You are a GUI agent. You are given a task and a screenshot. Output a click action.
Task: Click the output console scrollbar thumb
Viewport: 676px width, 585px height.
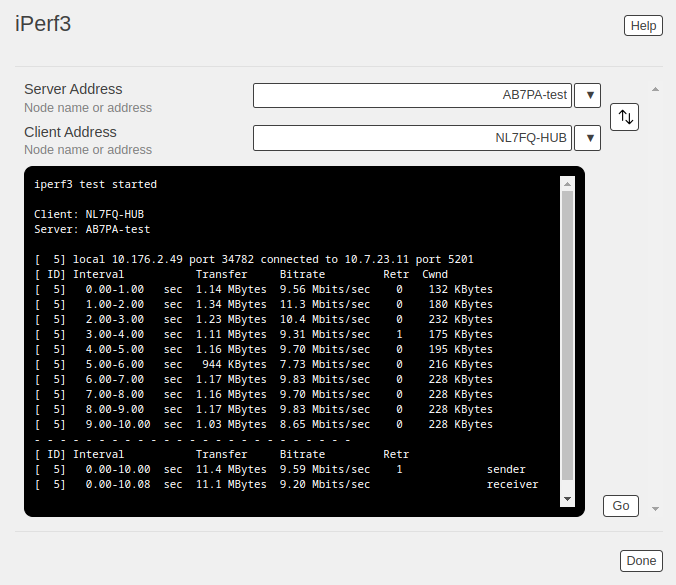click(x=567, y=335)
